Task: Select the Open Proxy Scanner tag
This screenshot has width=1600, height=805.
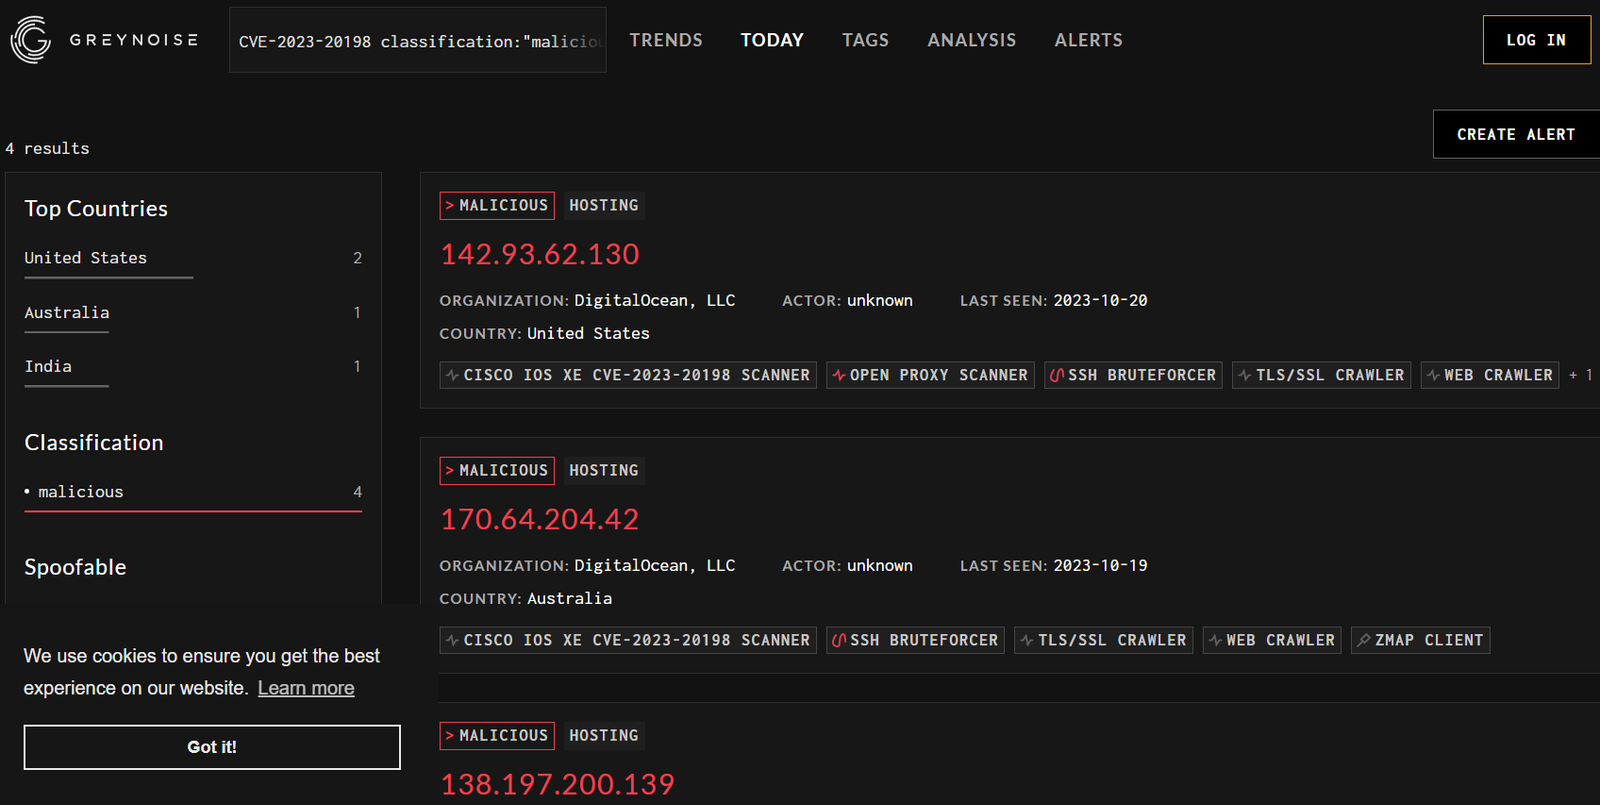Action: point(930,375)
